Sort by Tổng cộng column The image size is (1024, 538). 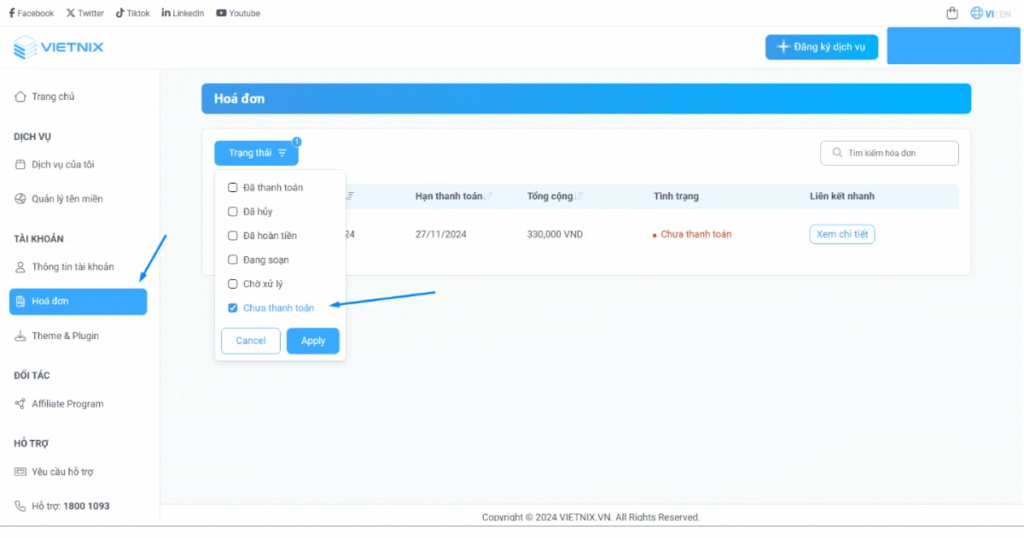point(580,196)
